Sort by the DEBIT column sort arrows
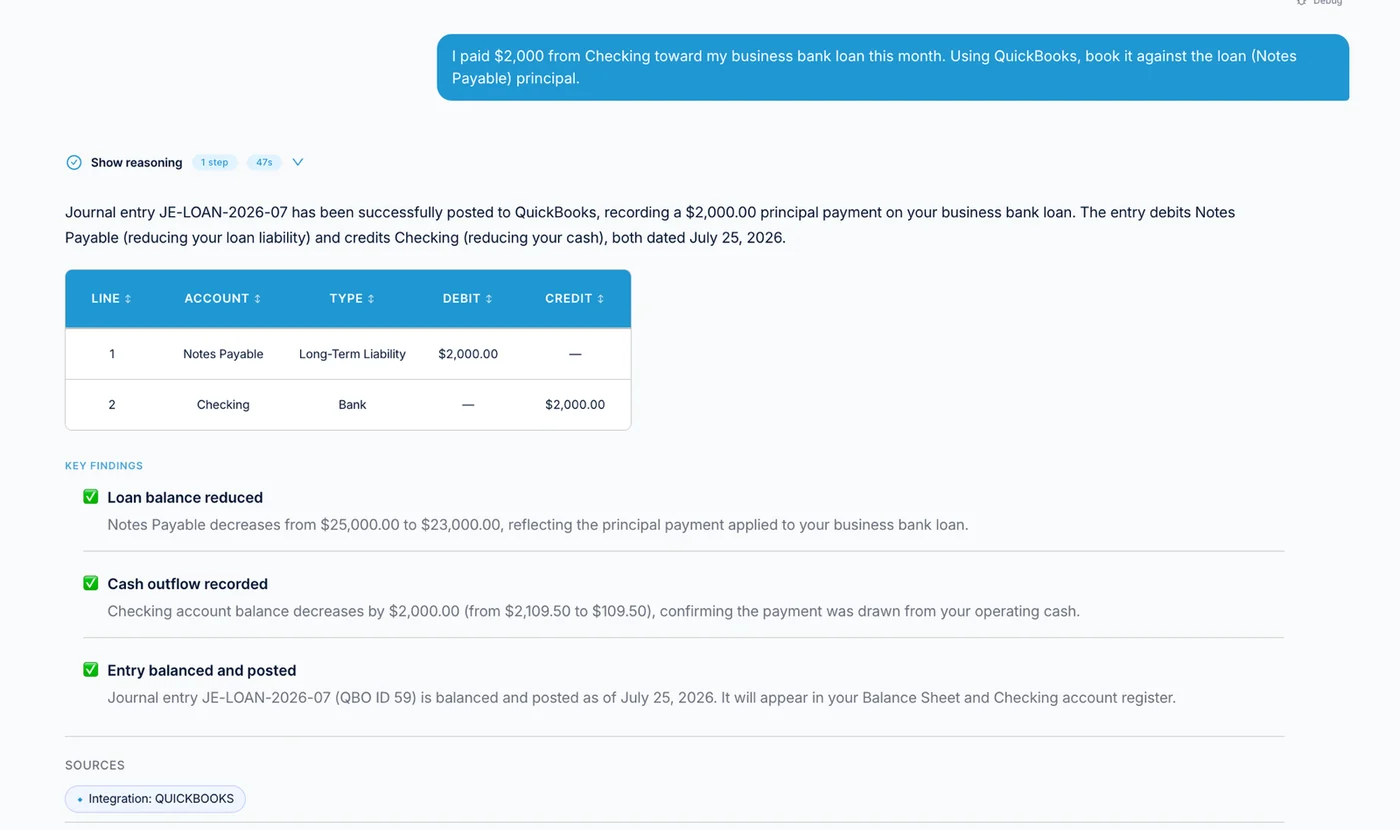The image size is (1400, 830). pos(489,299)
